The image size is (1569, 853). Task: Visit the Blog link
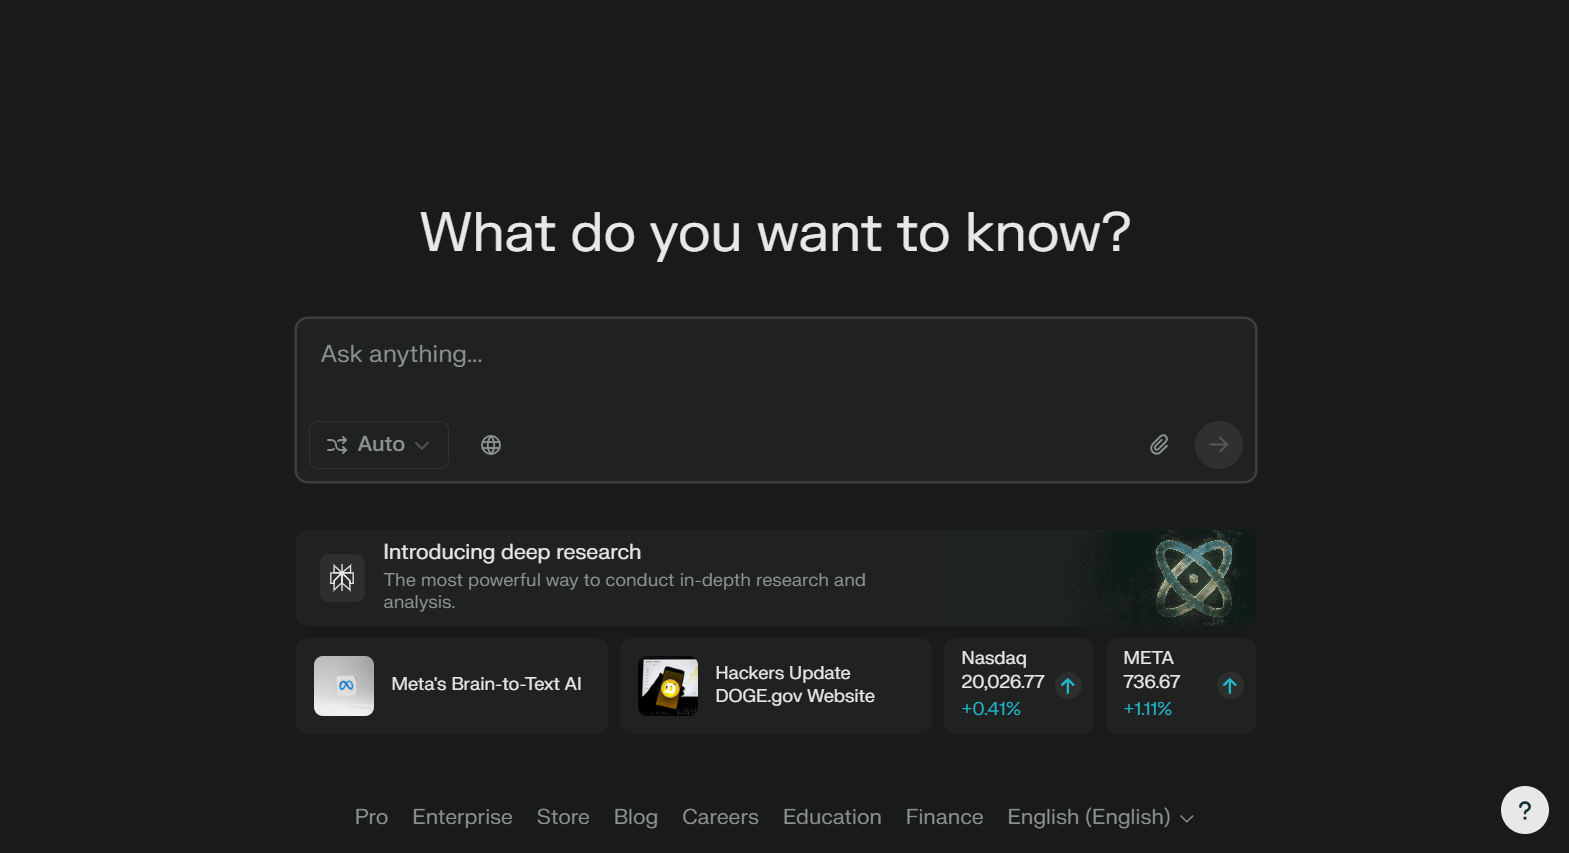636,817
